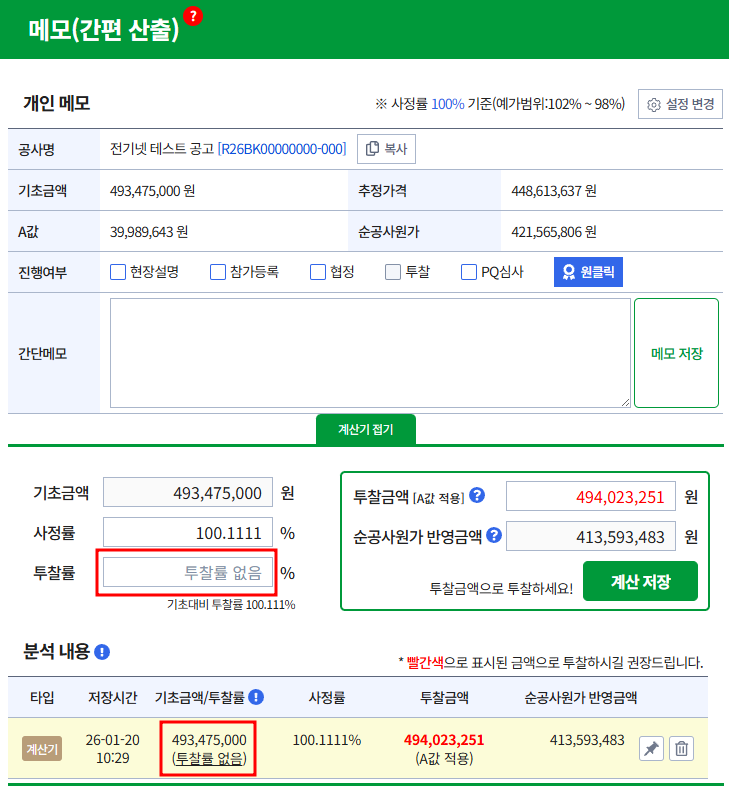Open the 순공사원가 반영금액 help icon
Viewport: 729px width, 798px height.
click(x=492, y=536)
